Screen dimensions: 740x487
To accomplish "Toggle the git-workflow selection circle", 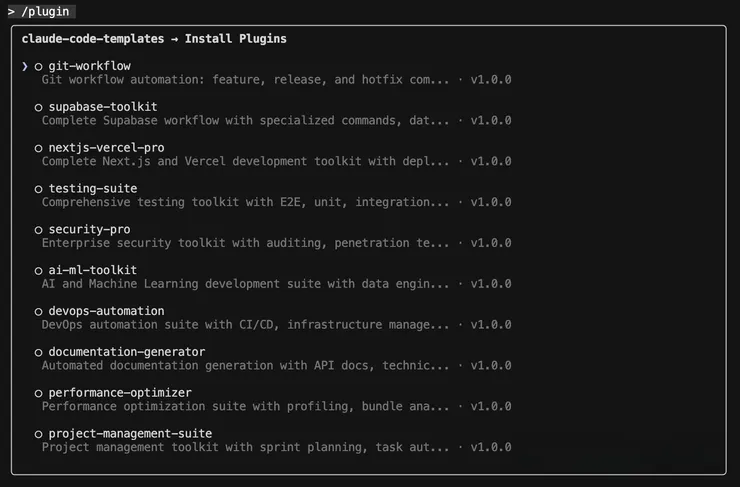I will click(39, 66).
